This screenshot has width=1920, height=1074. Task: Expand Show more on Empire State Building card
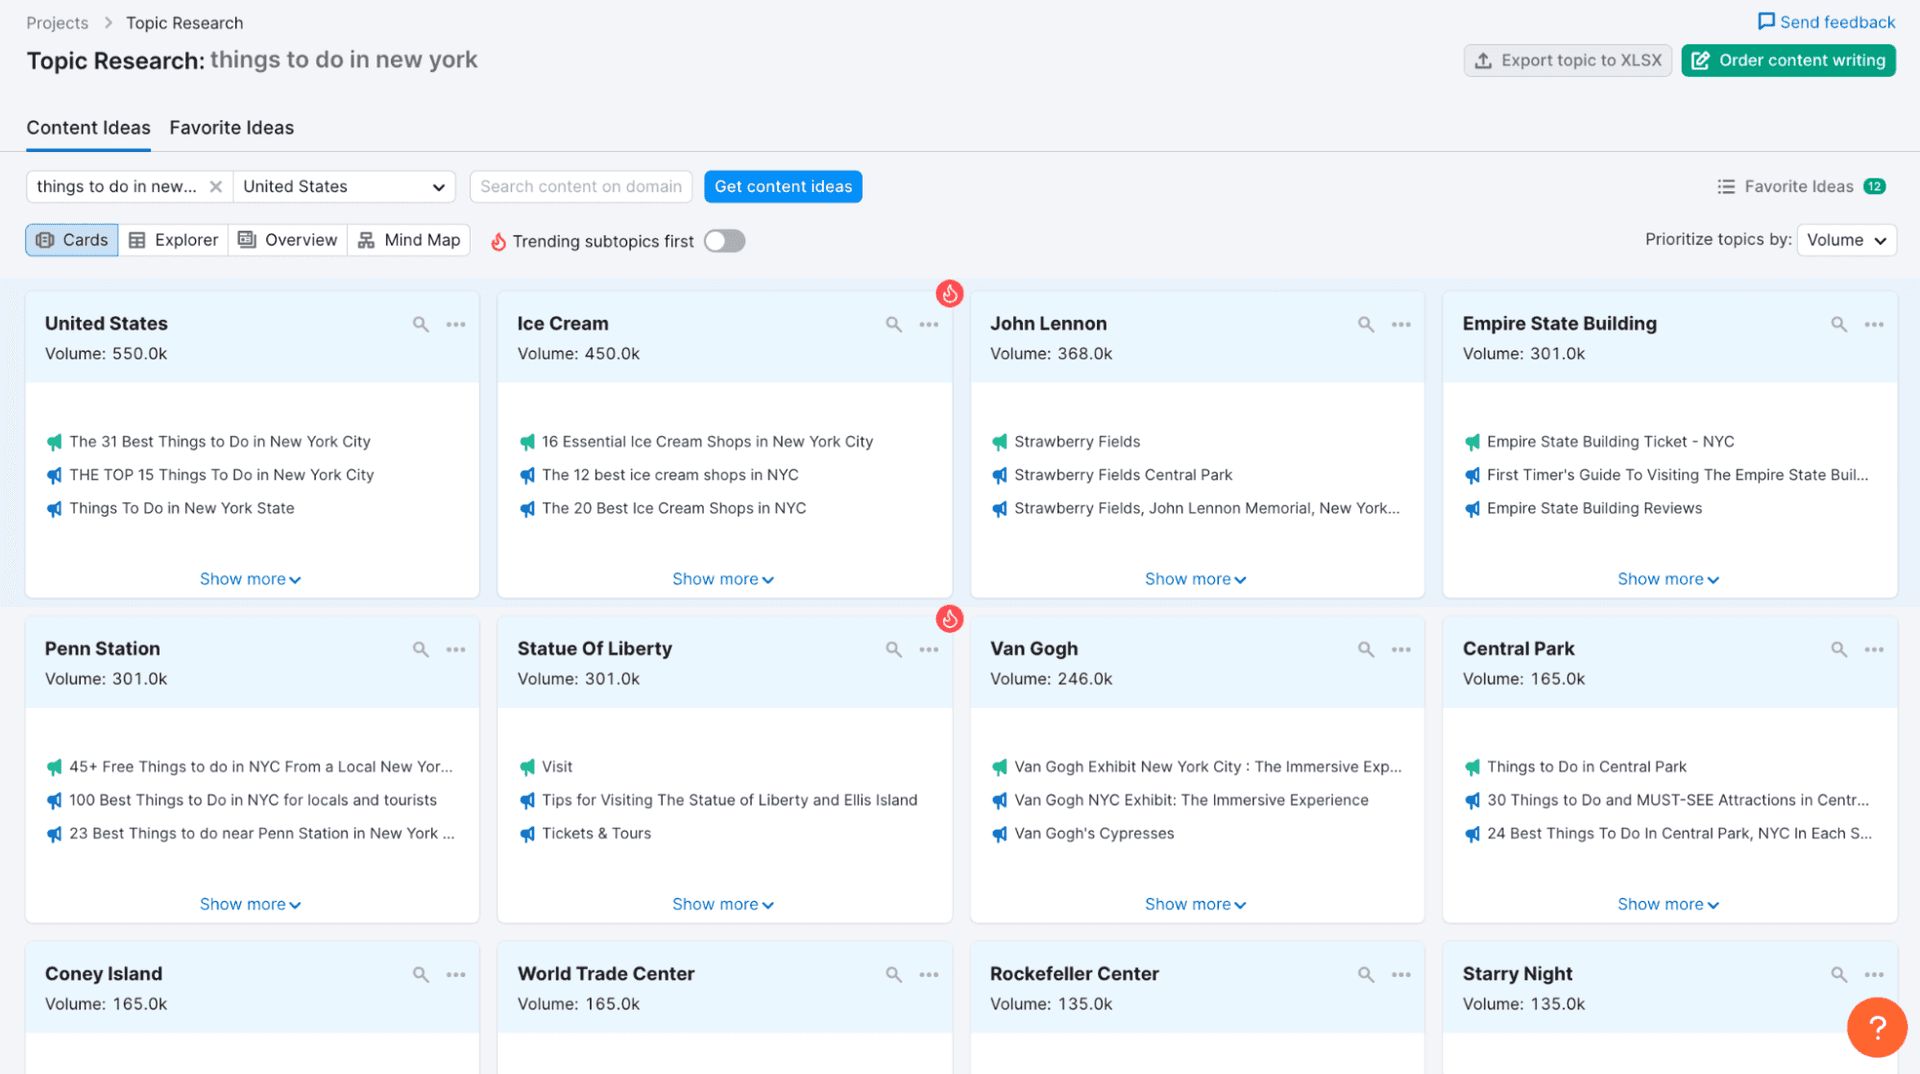[x=1668, y=579]
